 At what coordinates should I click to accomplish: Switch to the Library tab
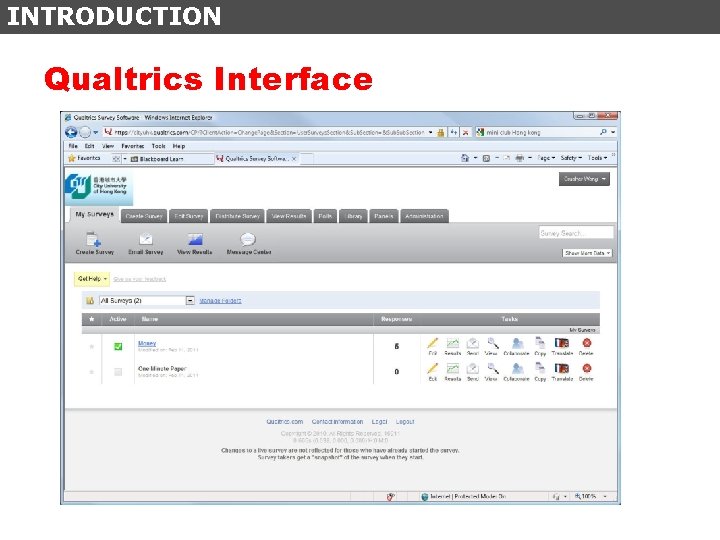(x=353, y=216)
